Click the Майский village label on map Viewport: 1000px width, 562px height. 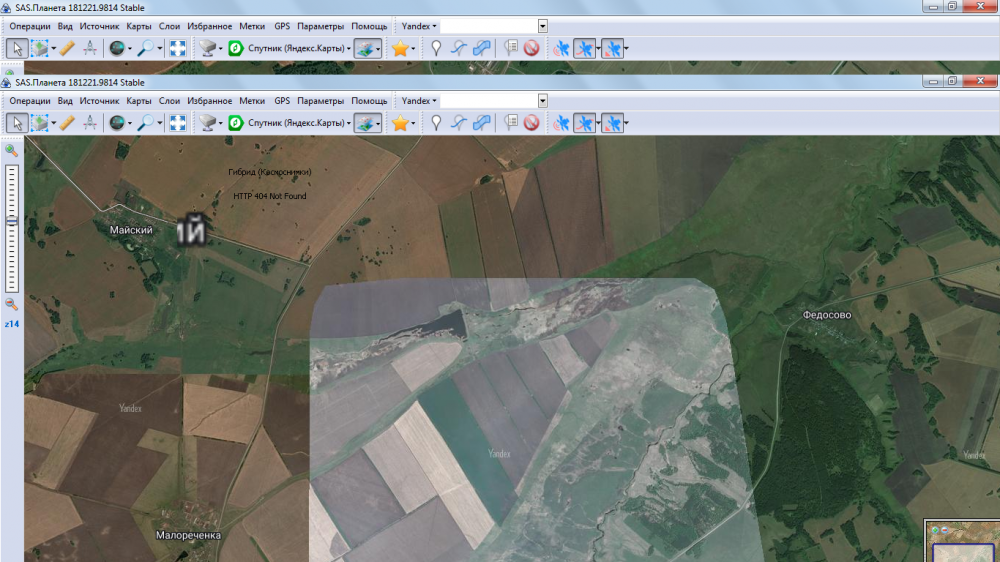coord(131,230)
